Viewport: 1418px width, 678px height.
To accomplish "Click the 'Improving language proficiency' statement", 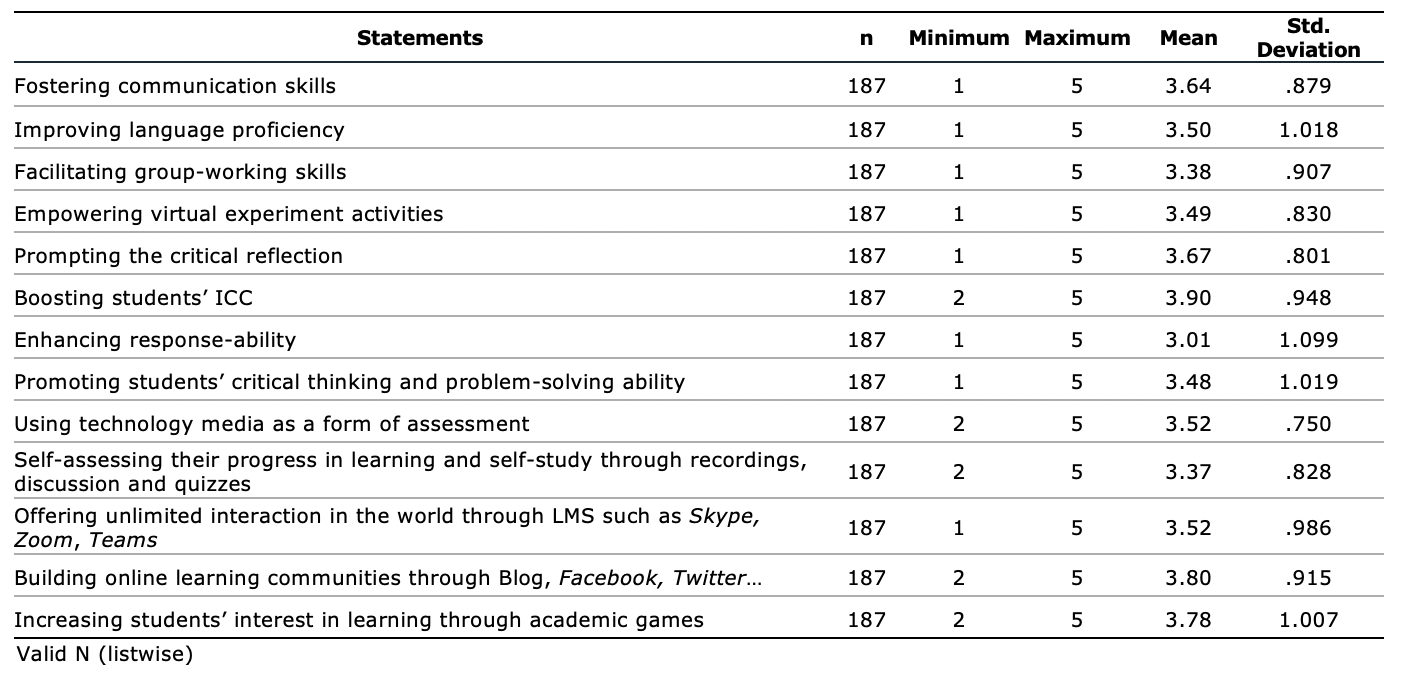I will (179, 130).
